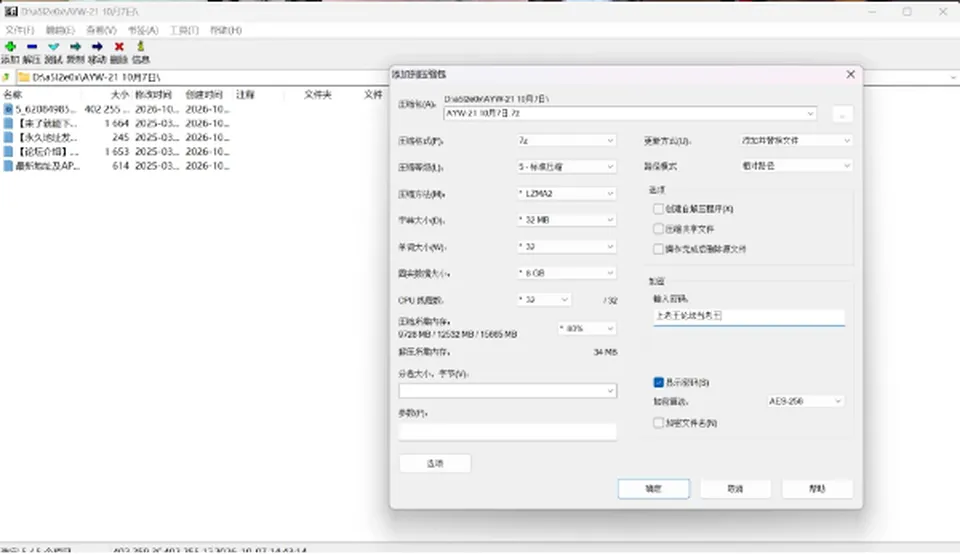Click the Info (信息) toolbar icon

(141, 47)
